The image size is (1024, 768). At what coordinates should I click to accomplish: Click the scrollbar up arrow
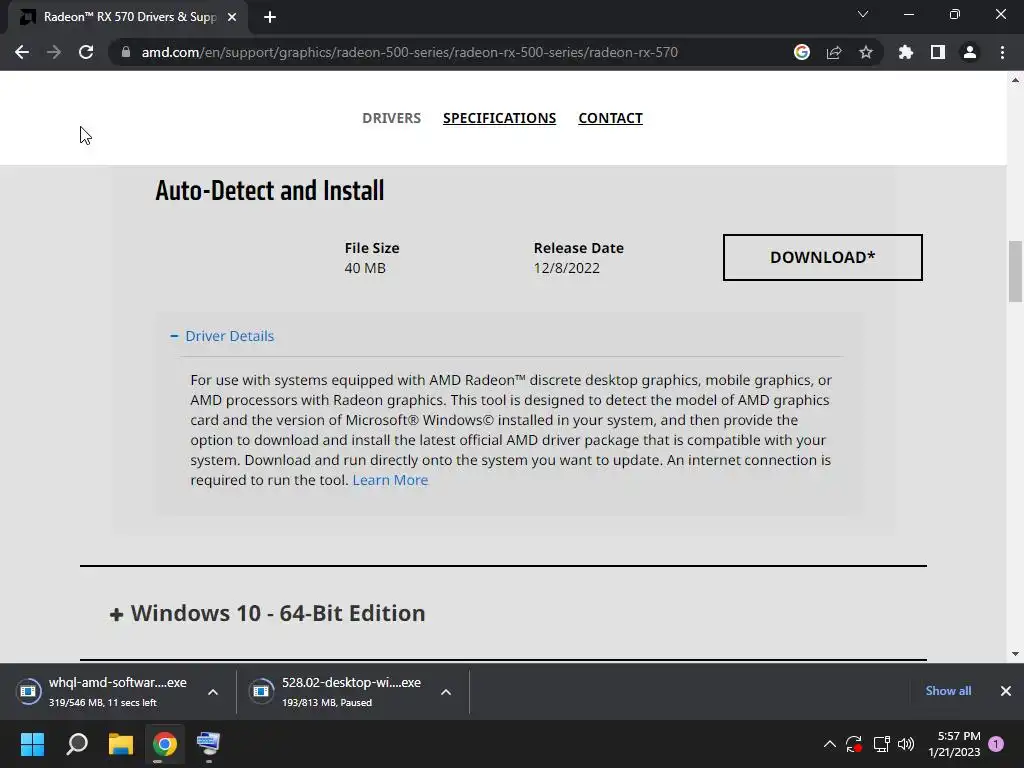[x=1015, y=80]
